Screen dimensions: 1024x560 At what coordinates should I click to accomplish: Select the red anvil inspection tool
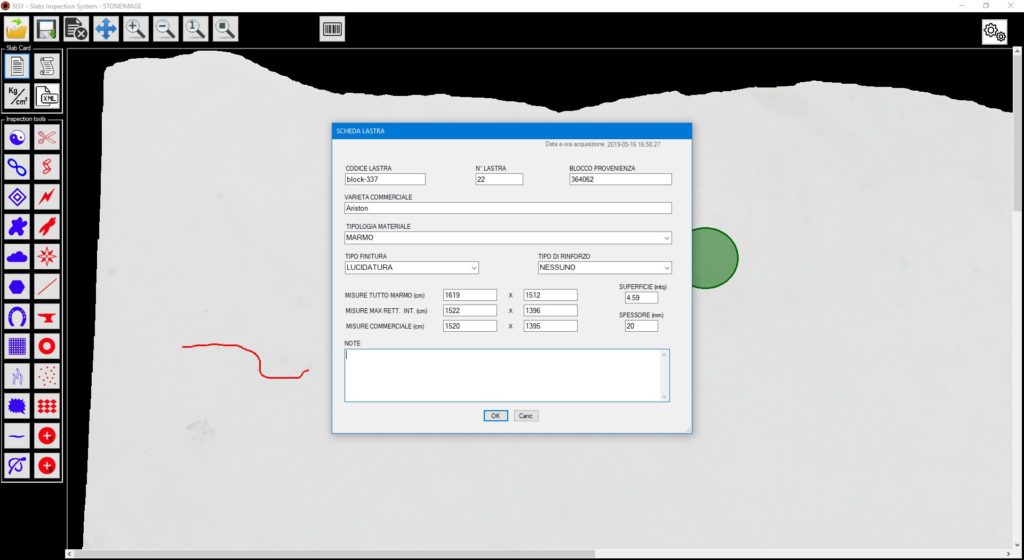[46, 317]
